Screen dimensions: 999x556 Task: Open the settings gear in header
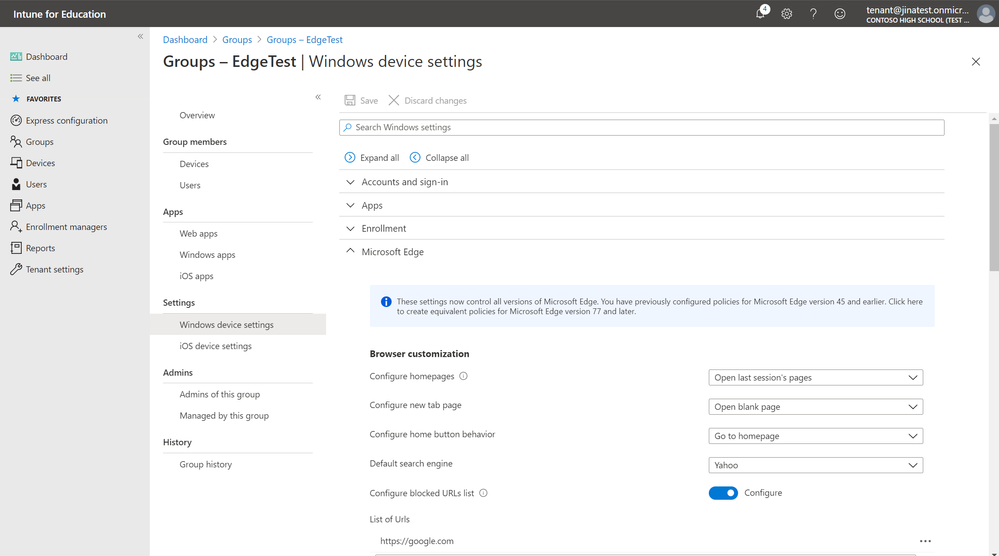pyautogui.click(x=787, y=14)
